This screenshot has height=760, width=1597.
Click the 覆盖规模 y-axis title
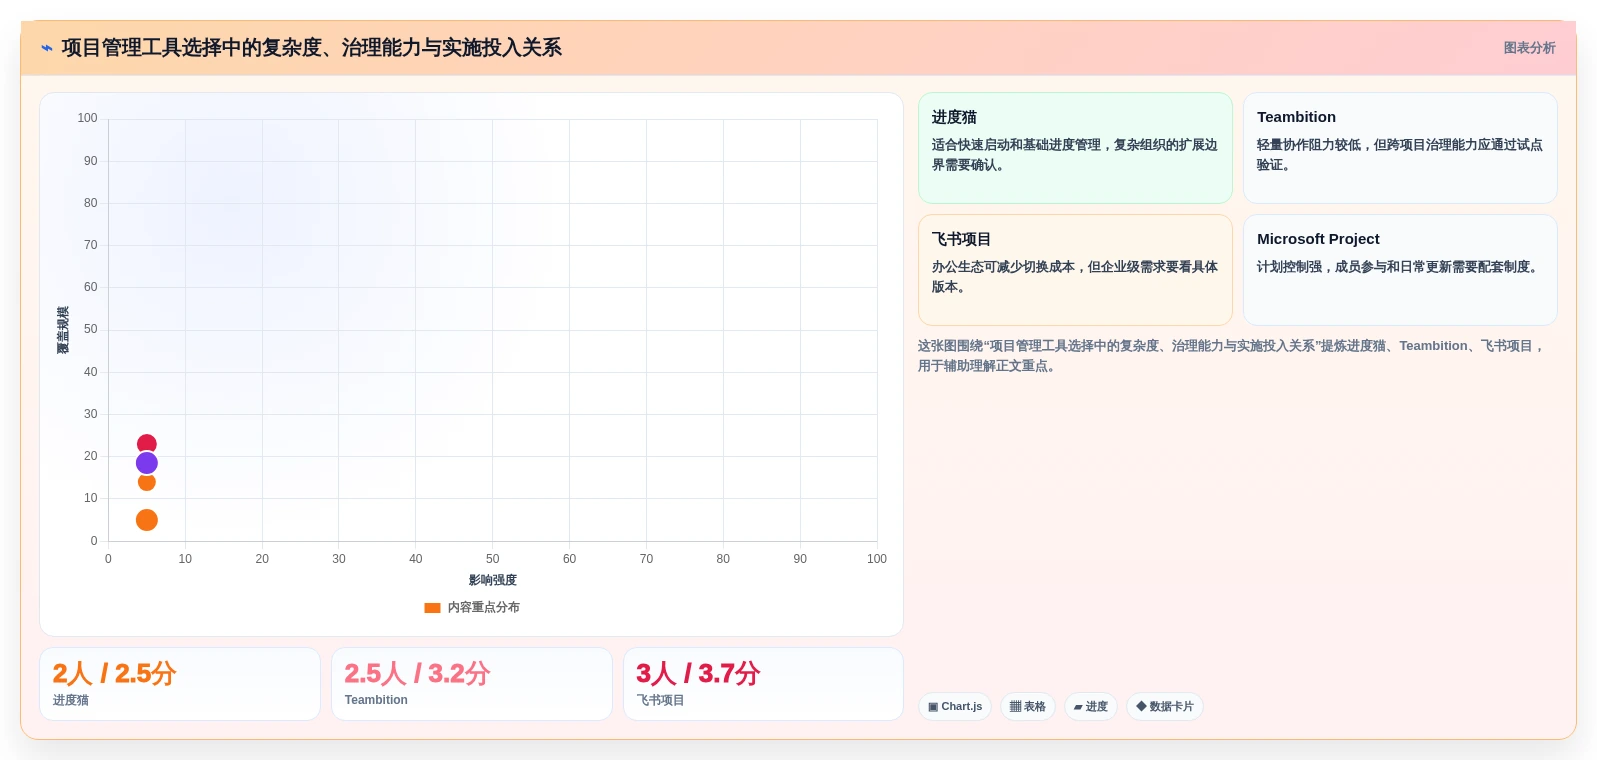pos(63,330)
